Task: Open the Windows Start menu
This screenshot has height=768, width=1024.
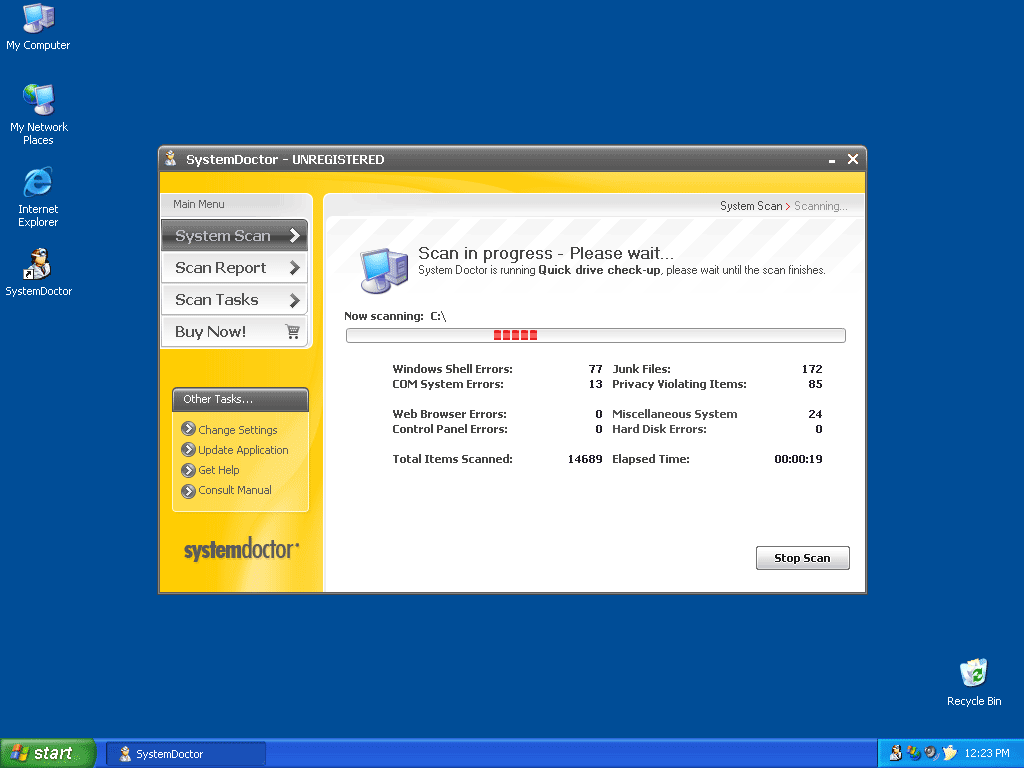Action: pos(47,754)
